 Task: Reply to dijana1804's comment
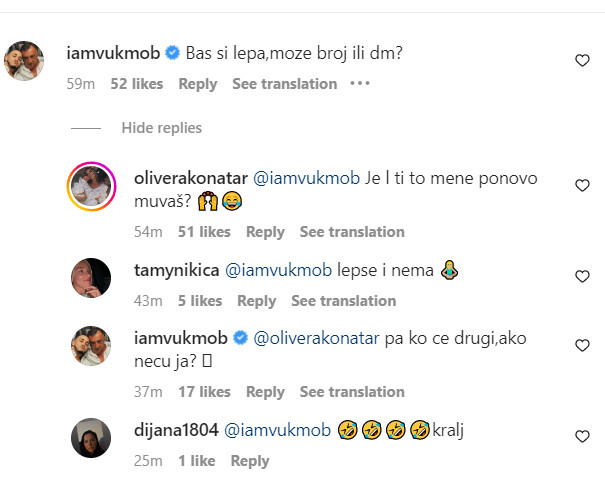point(250,461)
